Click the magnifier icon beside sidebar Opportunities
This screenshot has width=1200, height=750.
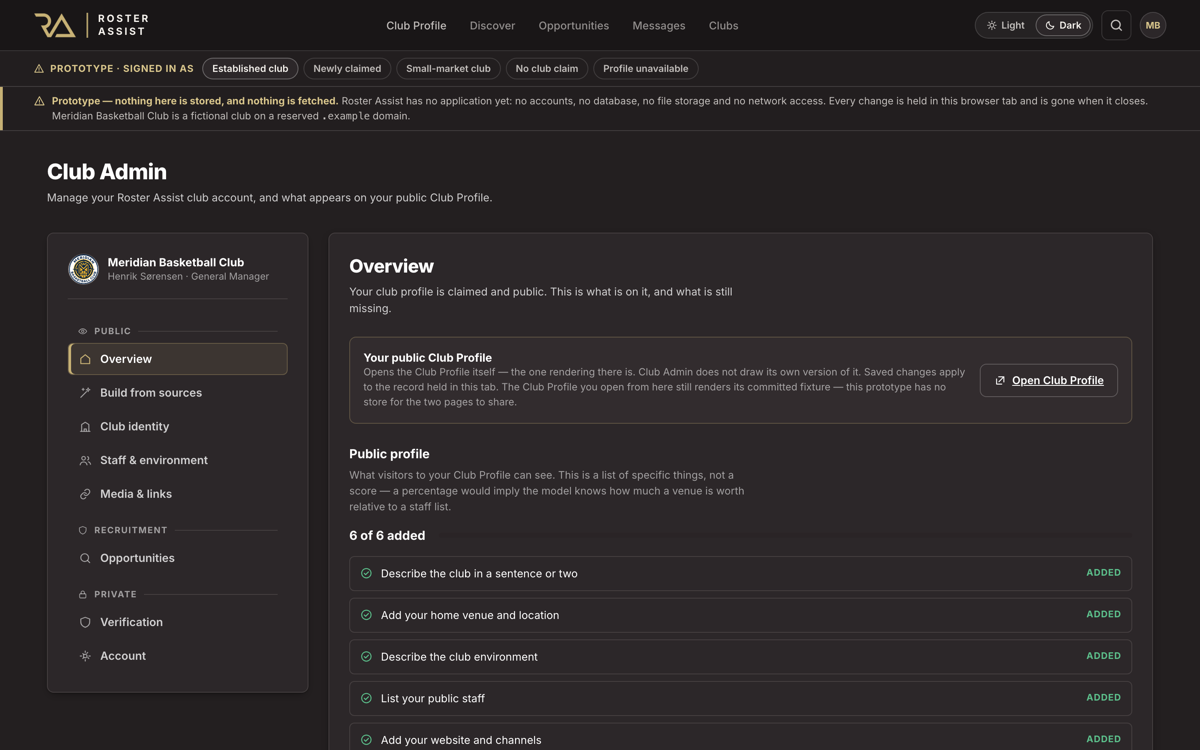point(85,558)
